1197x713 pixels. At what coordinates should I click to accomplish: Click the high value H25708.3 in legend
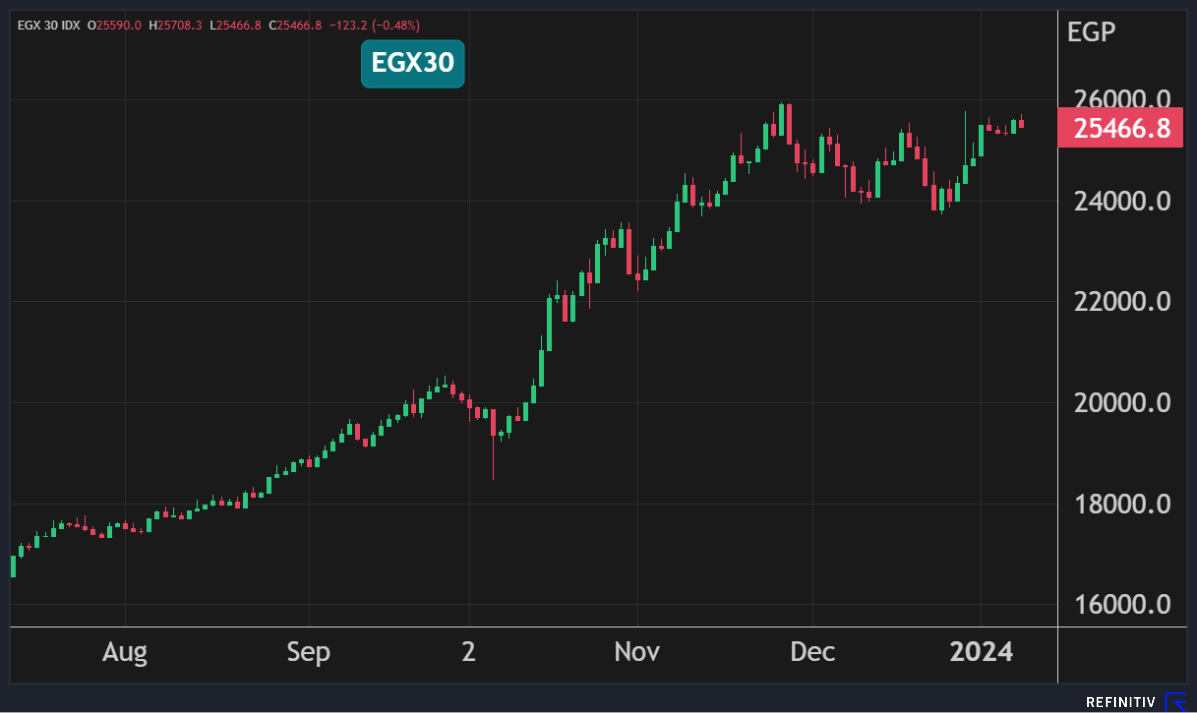click(x=175, y=24)
